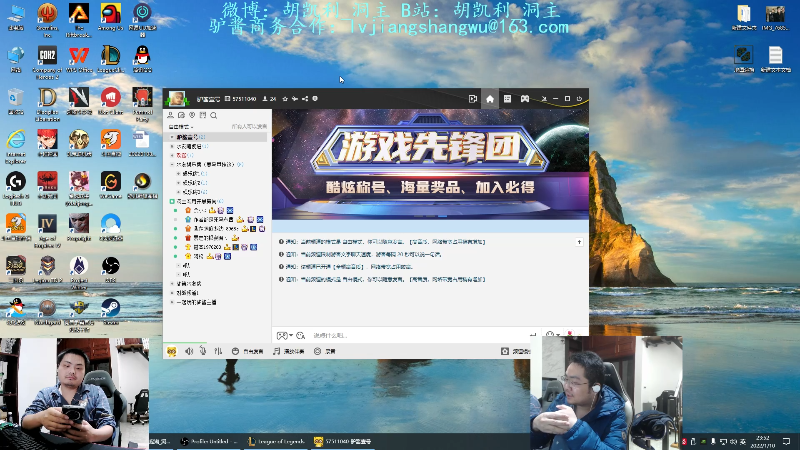Click the recording button in bottom toolbar
Screen dimensions: 800x450
pos(324,351)
